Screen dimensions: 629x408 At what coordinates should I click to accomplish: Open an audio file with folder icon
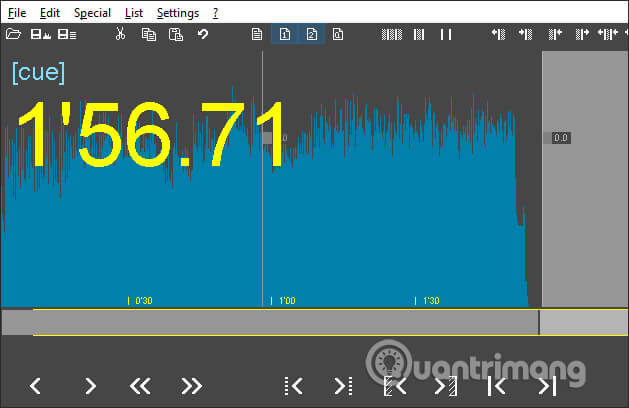click(x=13, y=34)
